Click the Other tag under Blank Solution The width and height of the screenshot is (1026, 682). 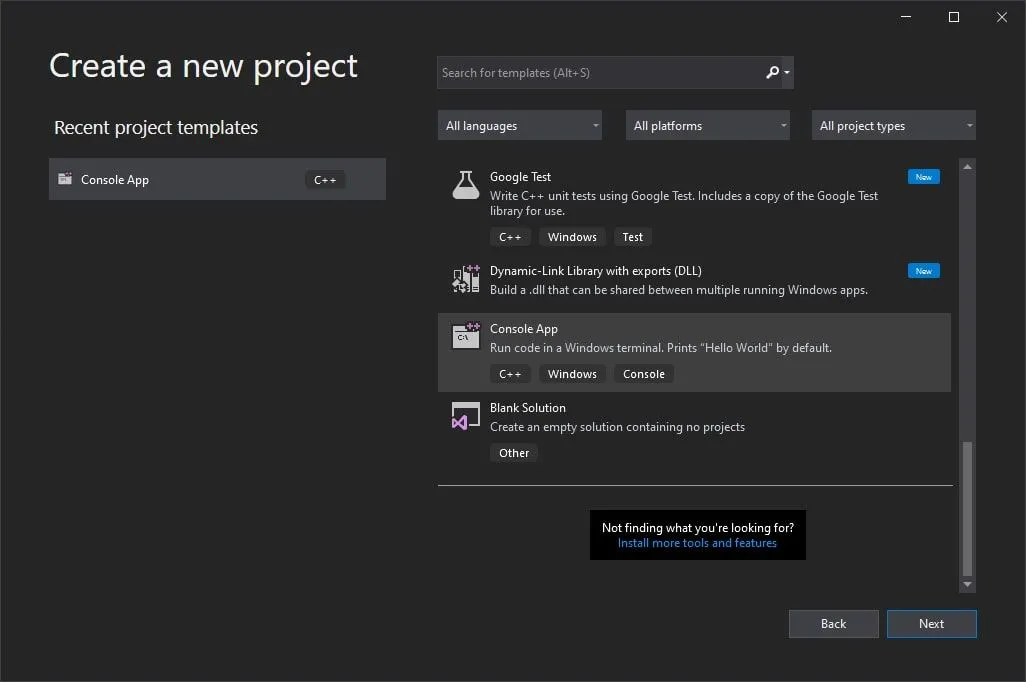pyautogui.click(x=513, y=452)
